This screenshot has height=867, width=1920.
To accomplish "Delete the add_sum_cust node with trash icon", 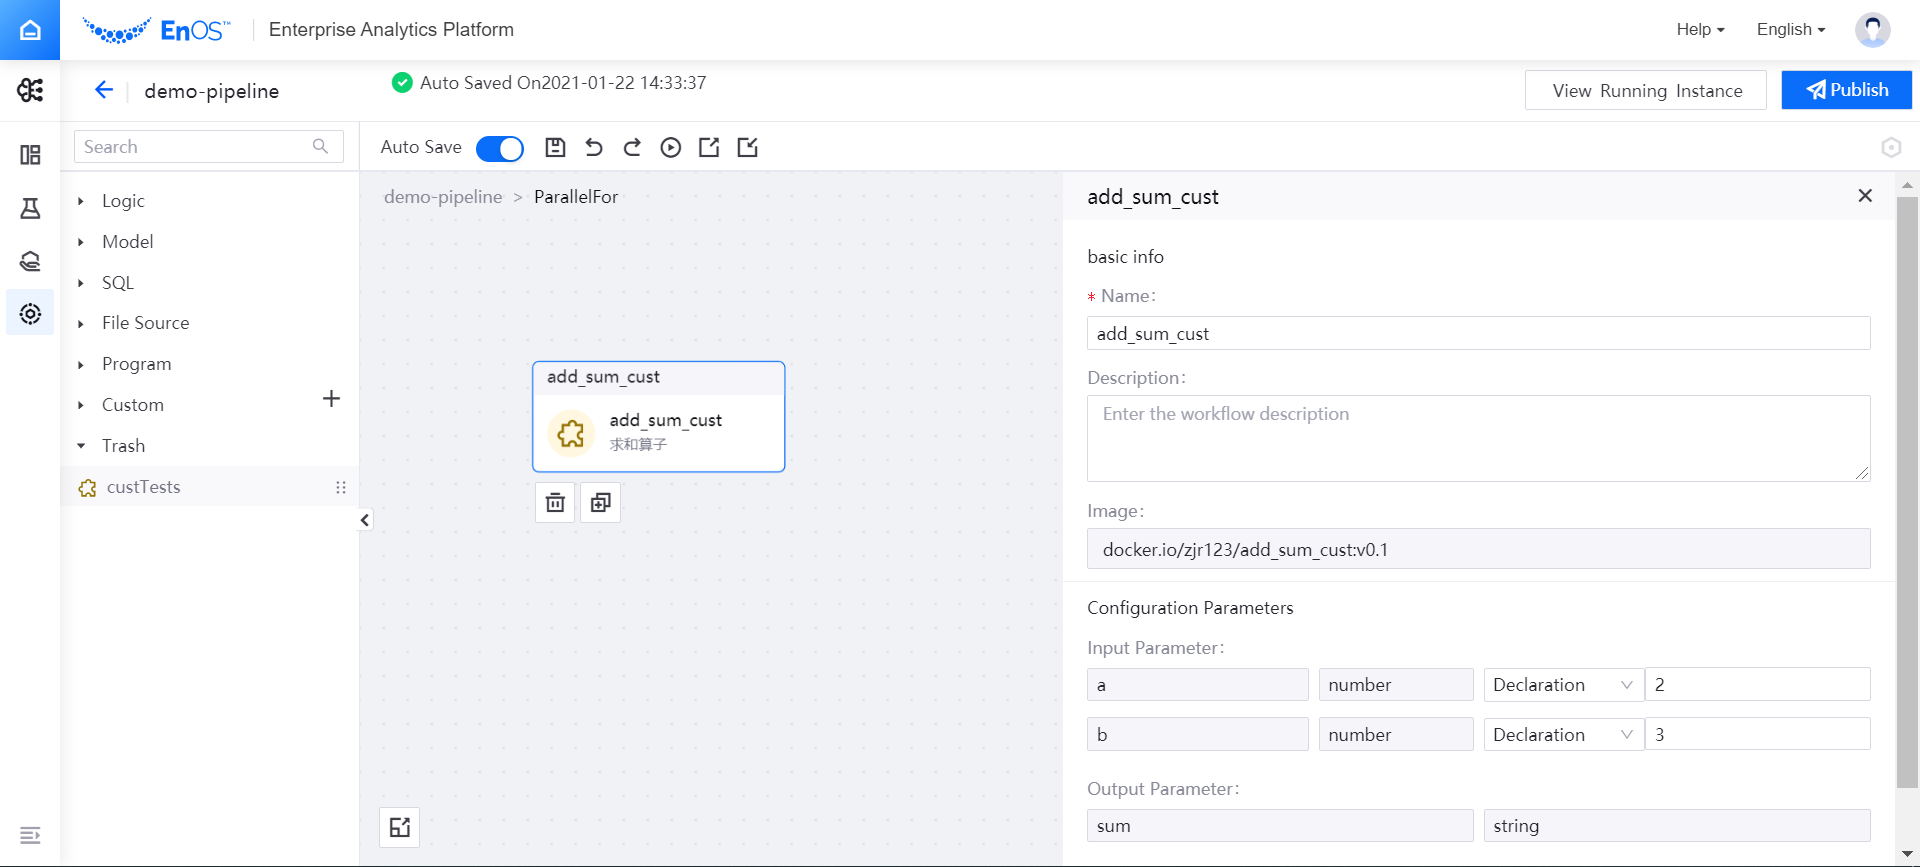I will pos(555,503).
